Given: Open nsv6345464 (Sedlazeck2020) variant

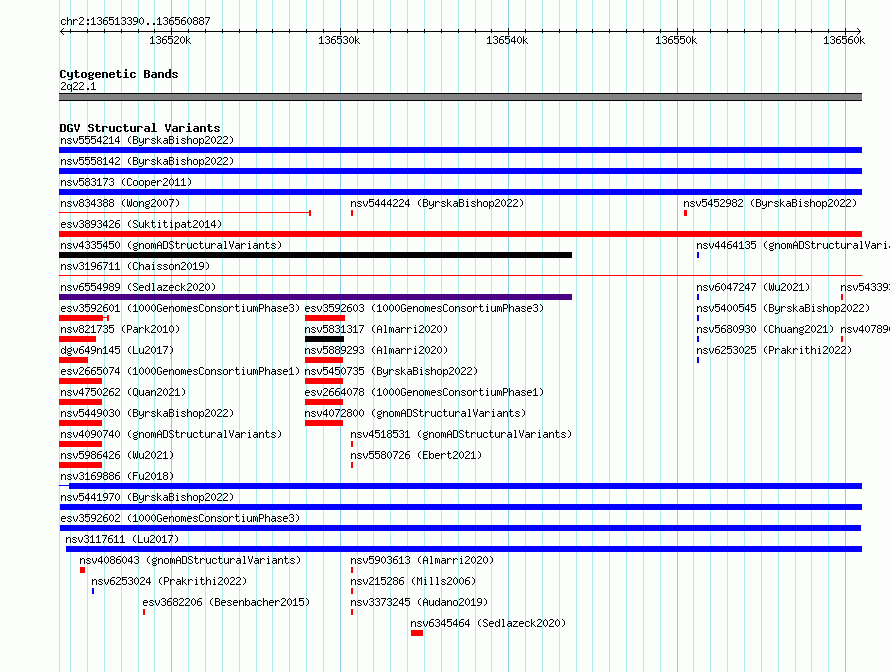Looking at the screenshot, I should pos(488,623).
